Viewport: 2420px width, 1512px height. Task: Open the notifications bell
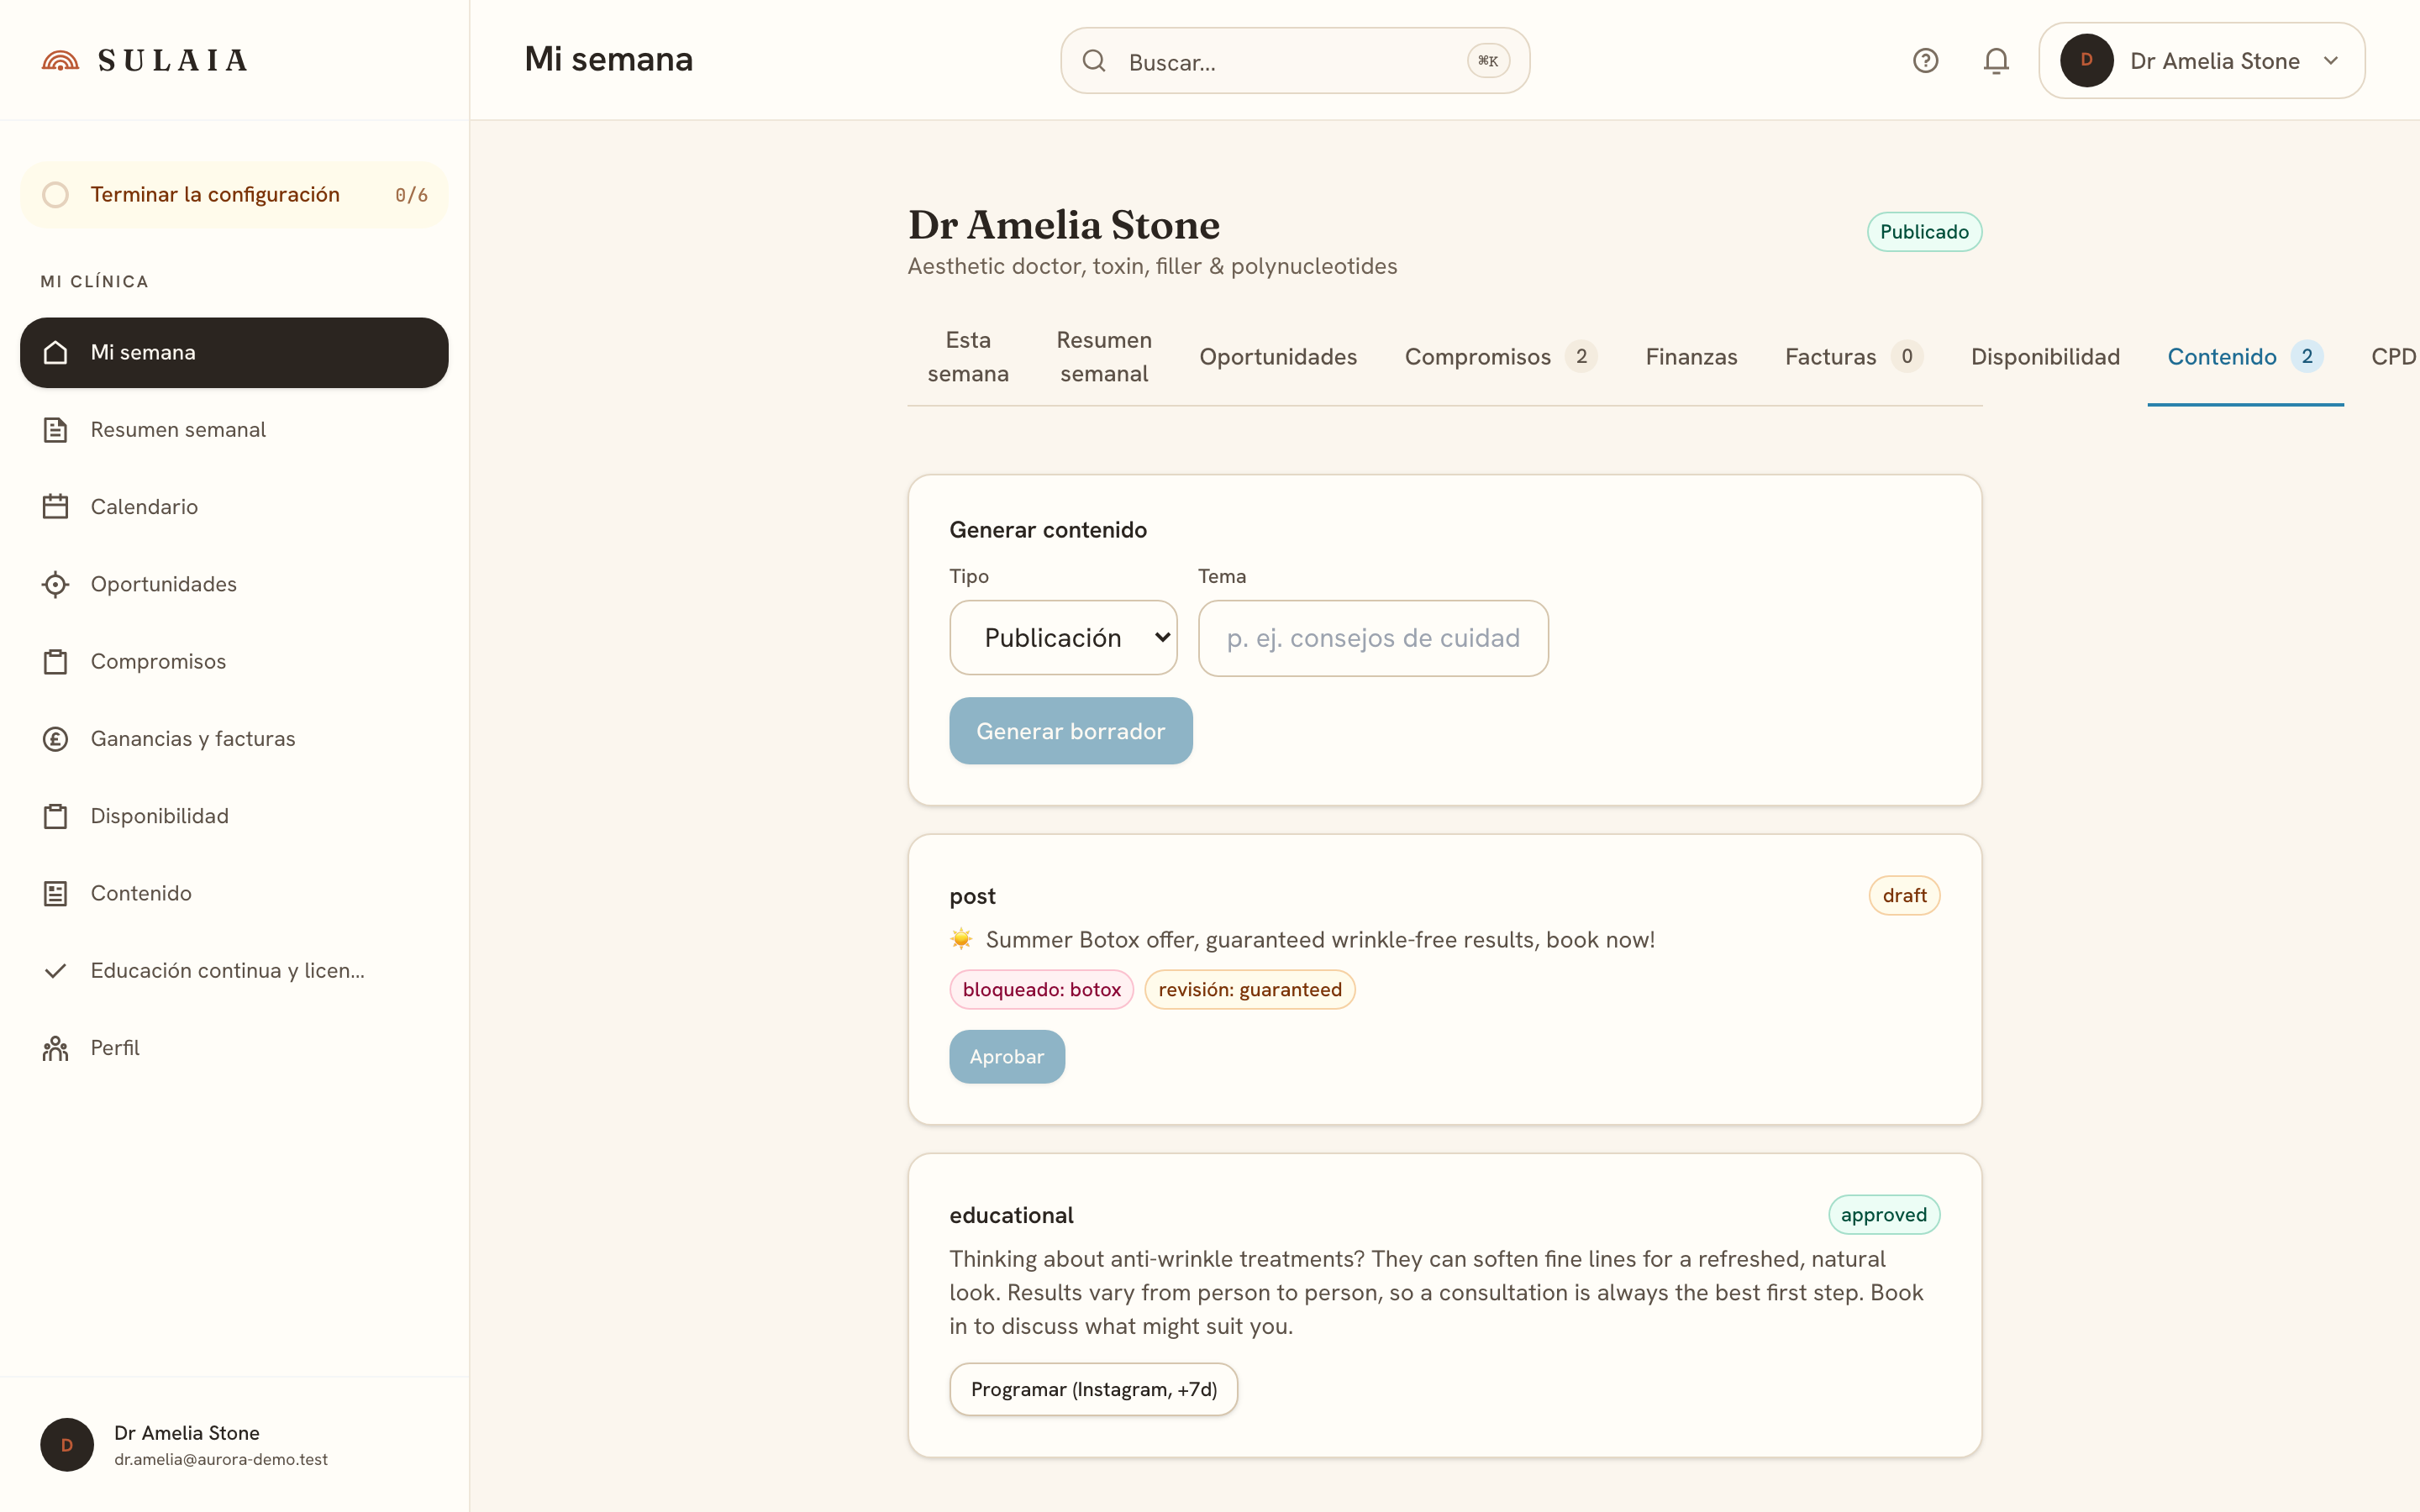(x=1996, y=61)
